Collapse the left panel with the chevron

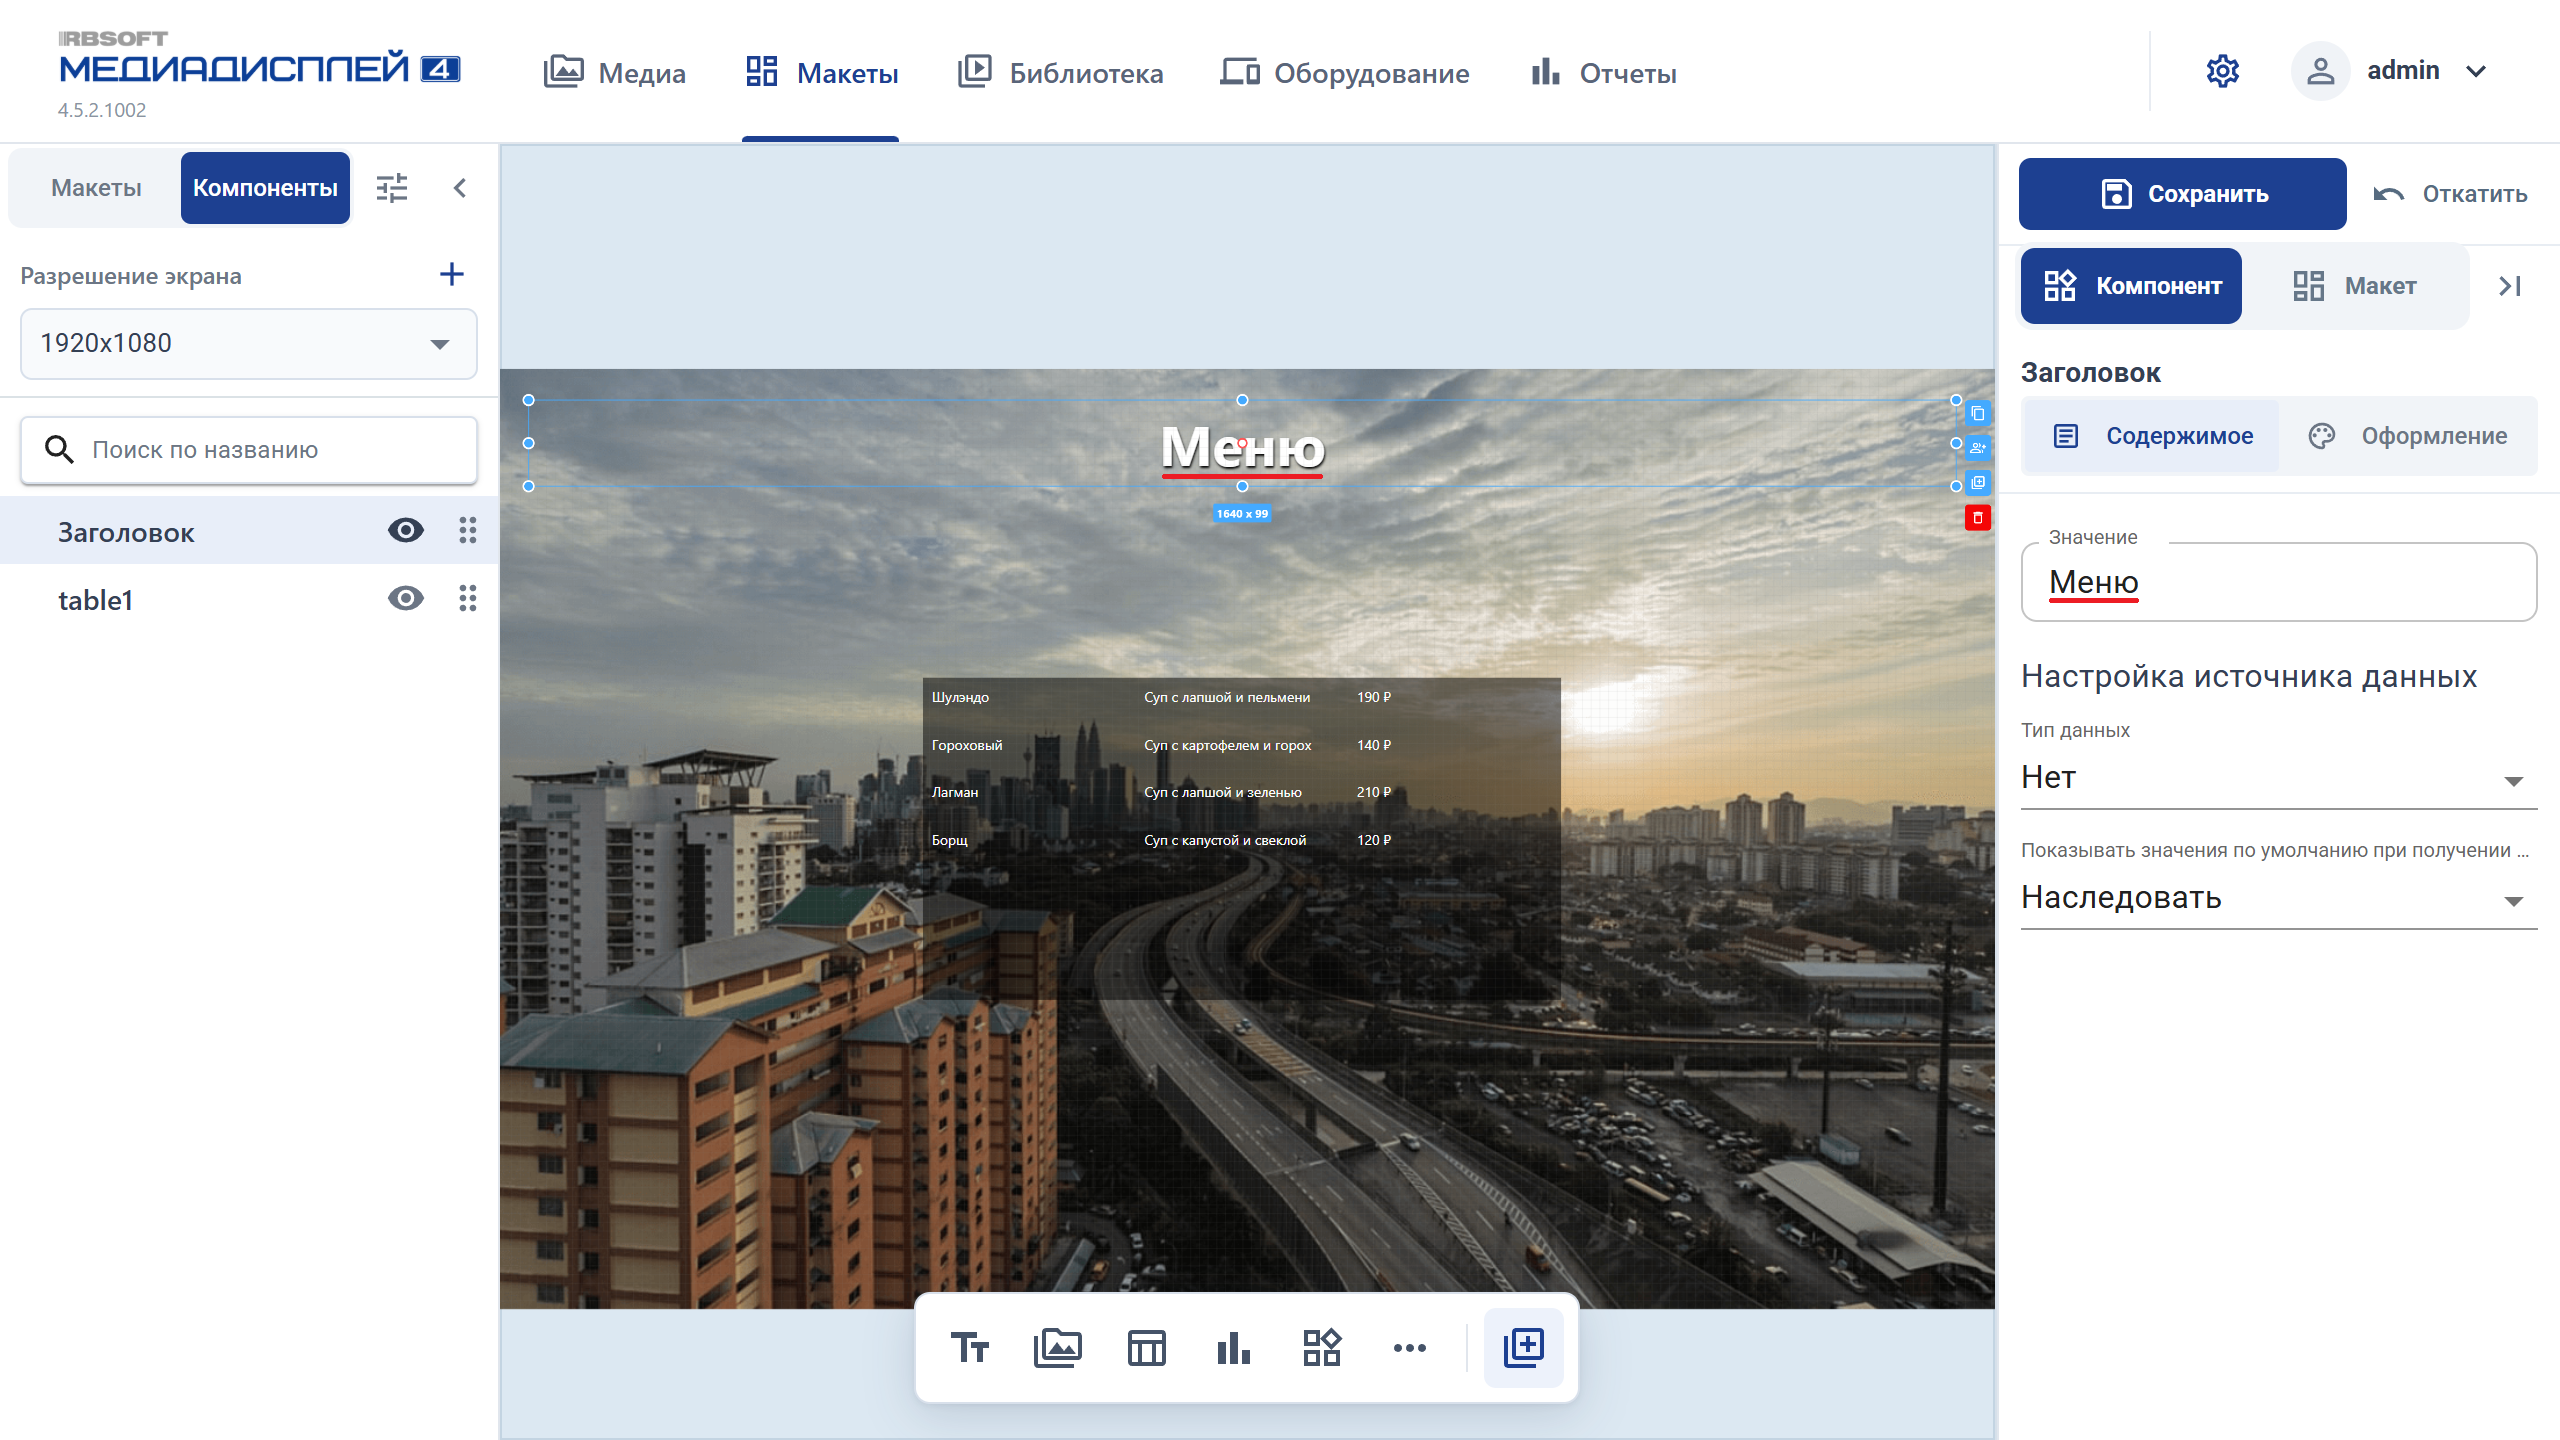coord(460,188)
